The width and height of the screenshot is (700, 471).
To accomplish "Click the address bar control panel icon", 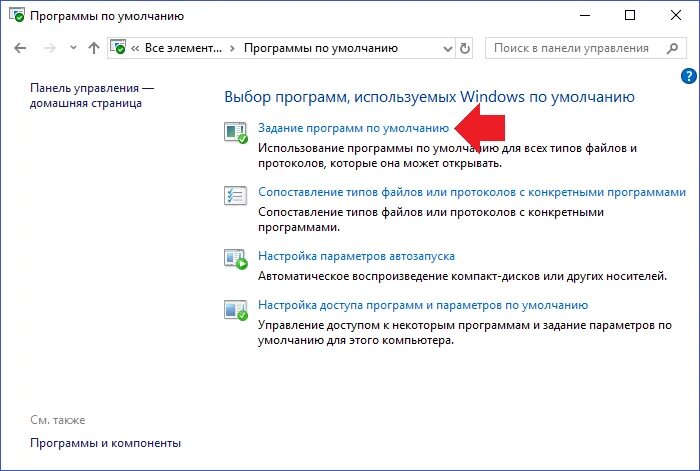I will click(118, 47).
